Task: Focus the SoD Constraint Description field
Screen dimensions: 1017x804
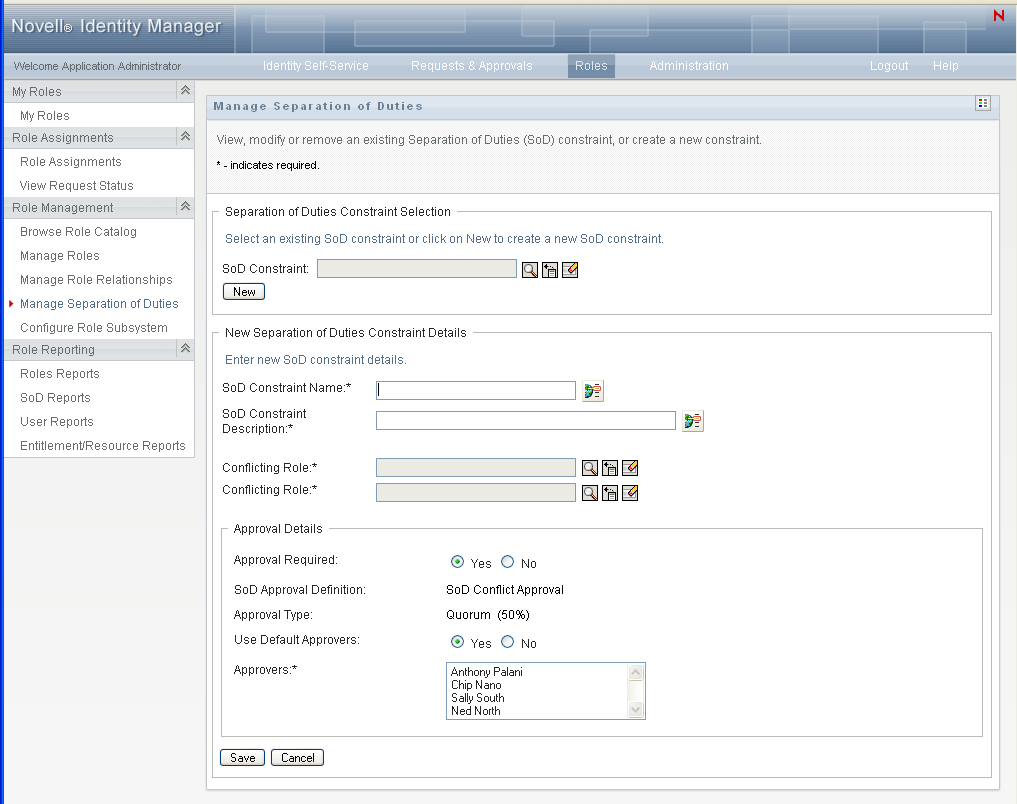Action: 526,420
